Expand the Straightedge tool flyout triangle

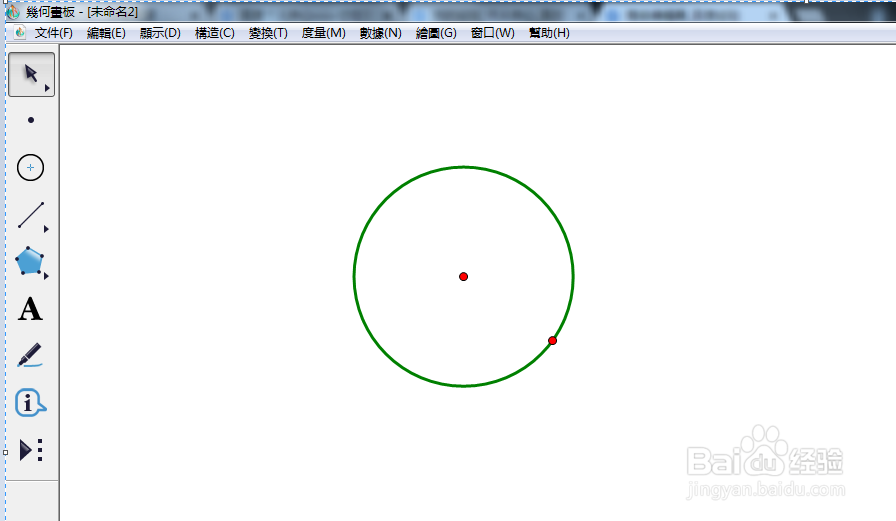46,229
